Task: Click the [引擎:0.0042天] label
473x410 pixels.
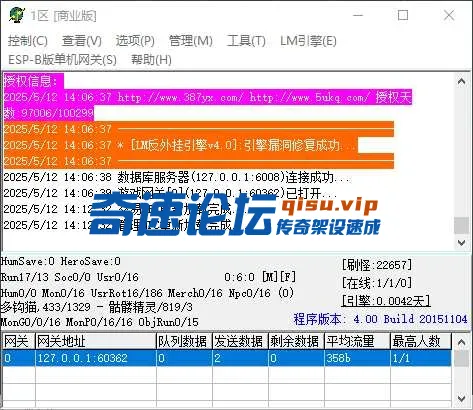Action: coord(386,301)
